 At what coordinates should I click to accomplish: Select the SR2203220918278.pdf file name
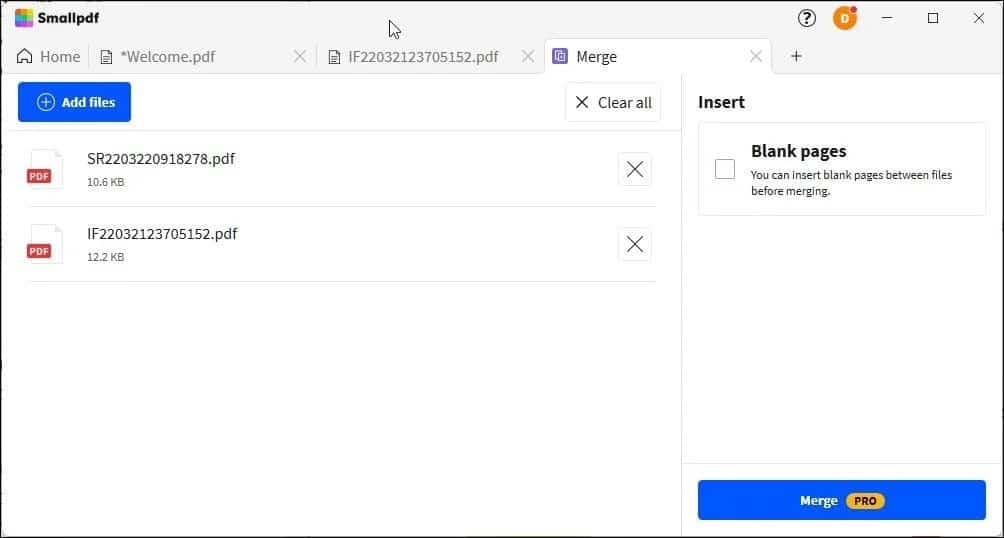point(161,159)
